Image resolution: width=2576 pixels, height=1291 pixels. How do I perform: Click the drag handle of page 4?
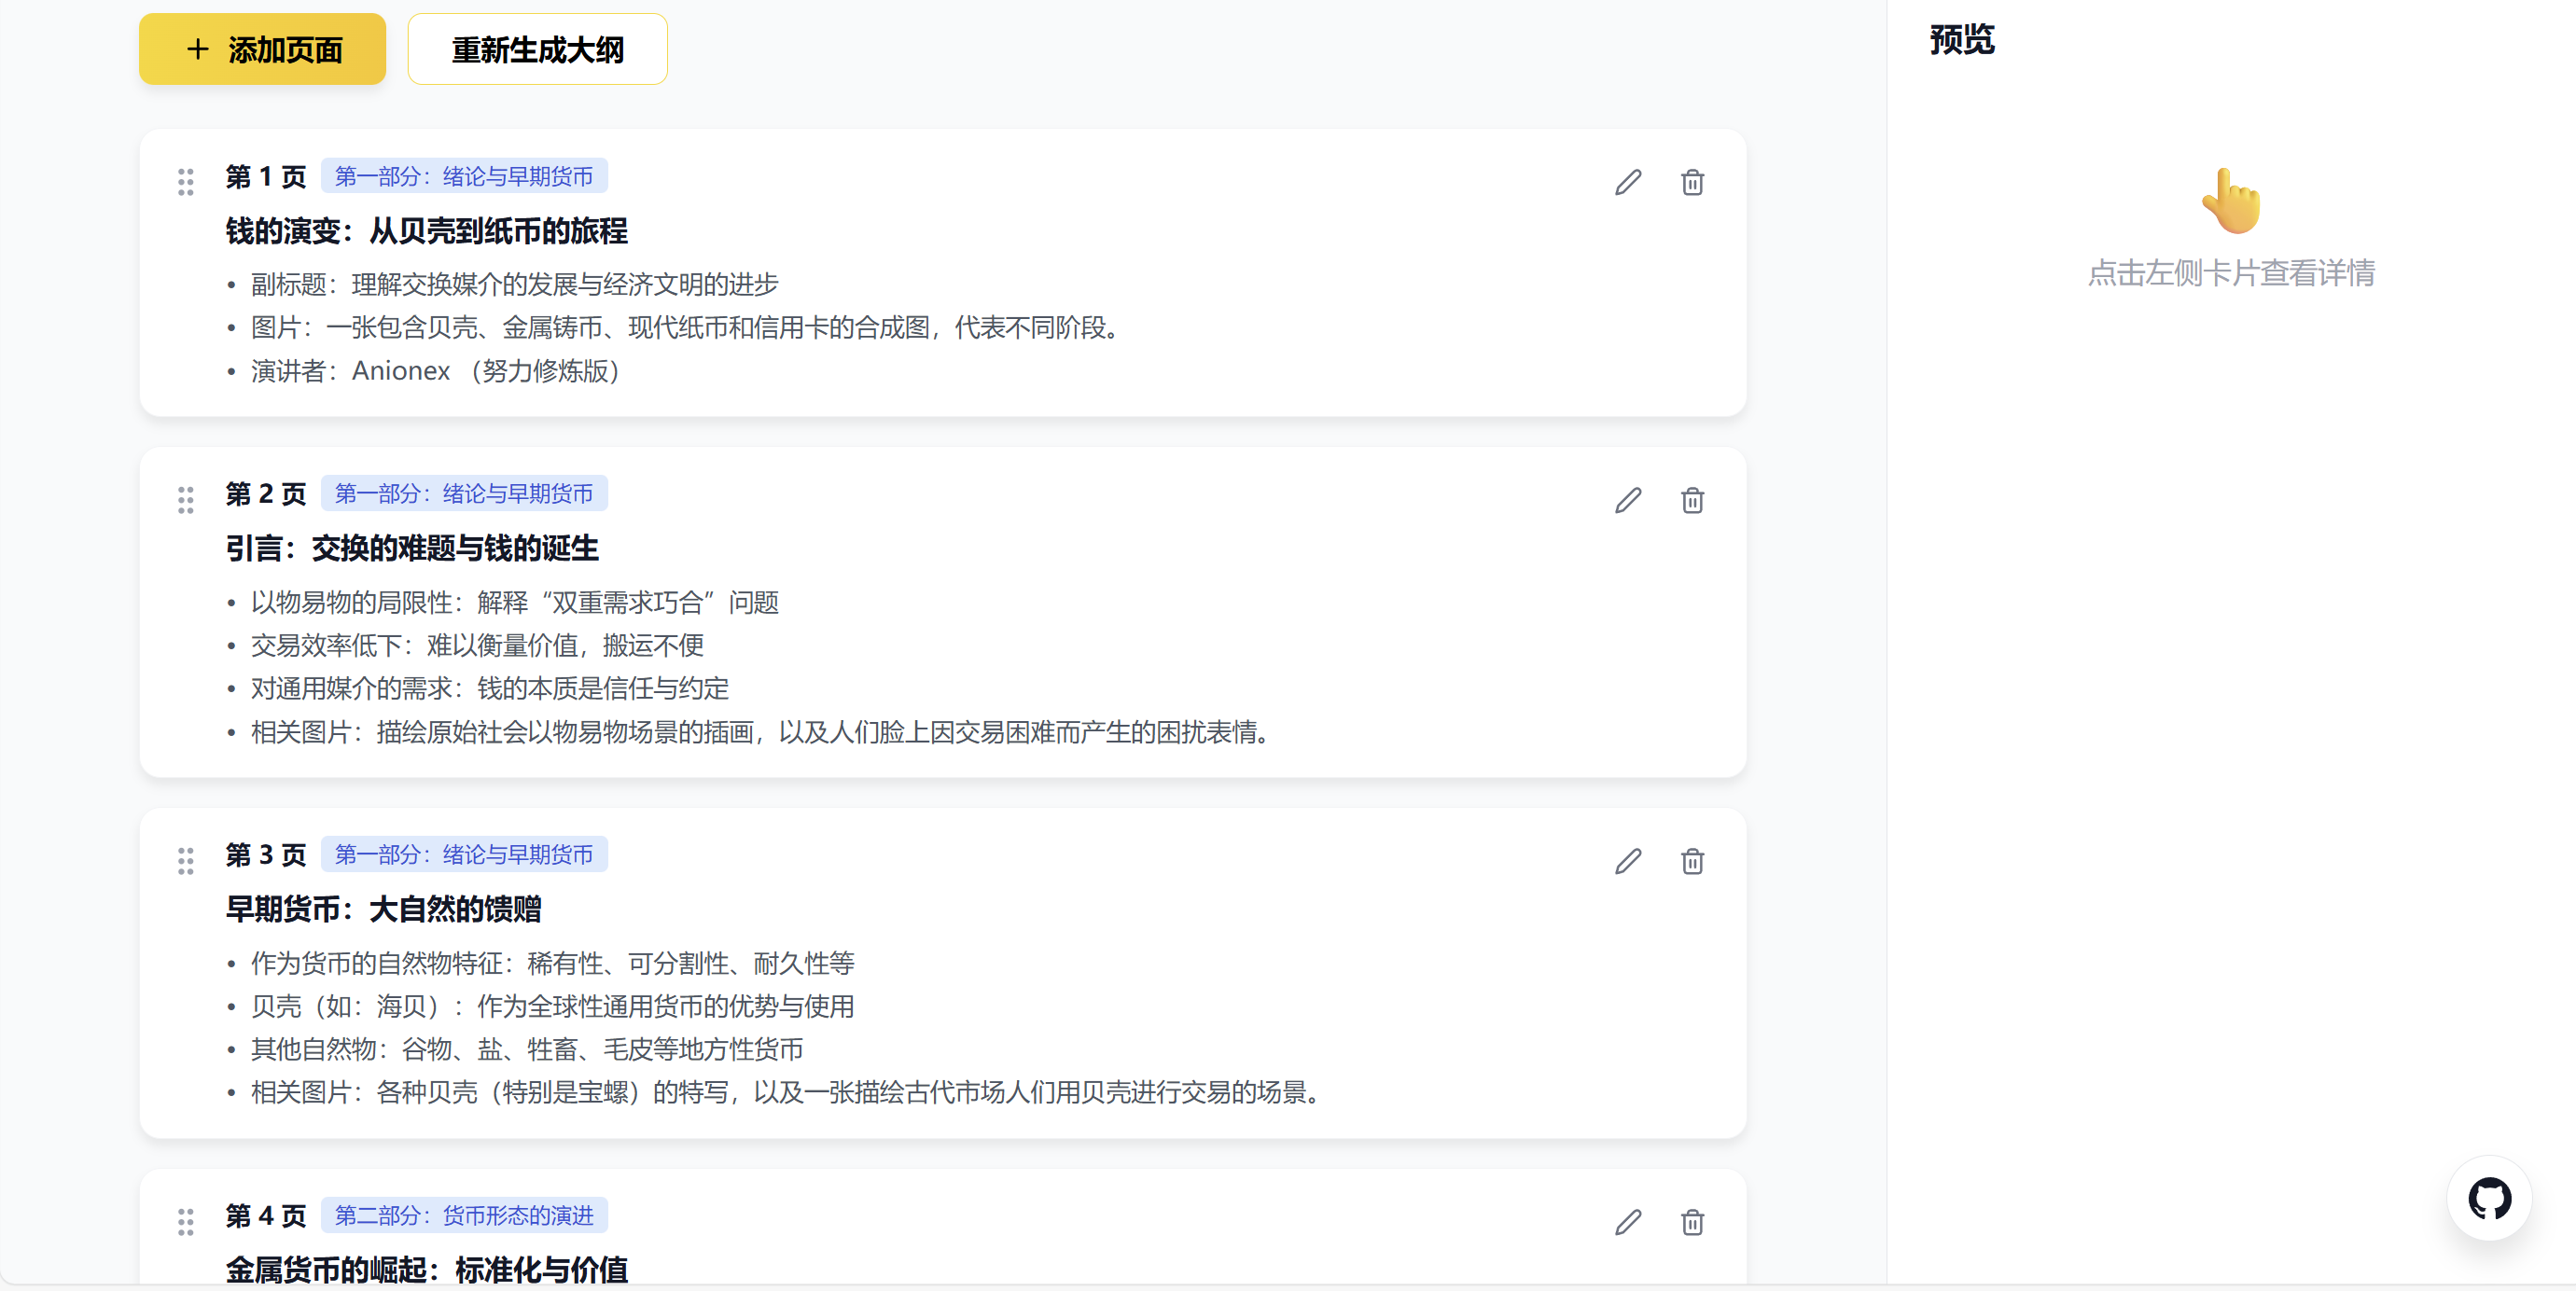(x=186, y=1222)
